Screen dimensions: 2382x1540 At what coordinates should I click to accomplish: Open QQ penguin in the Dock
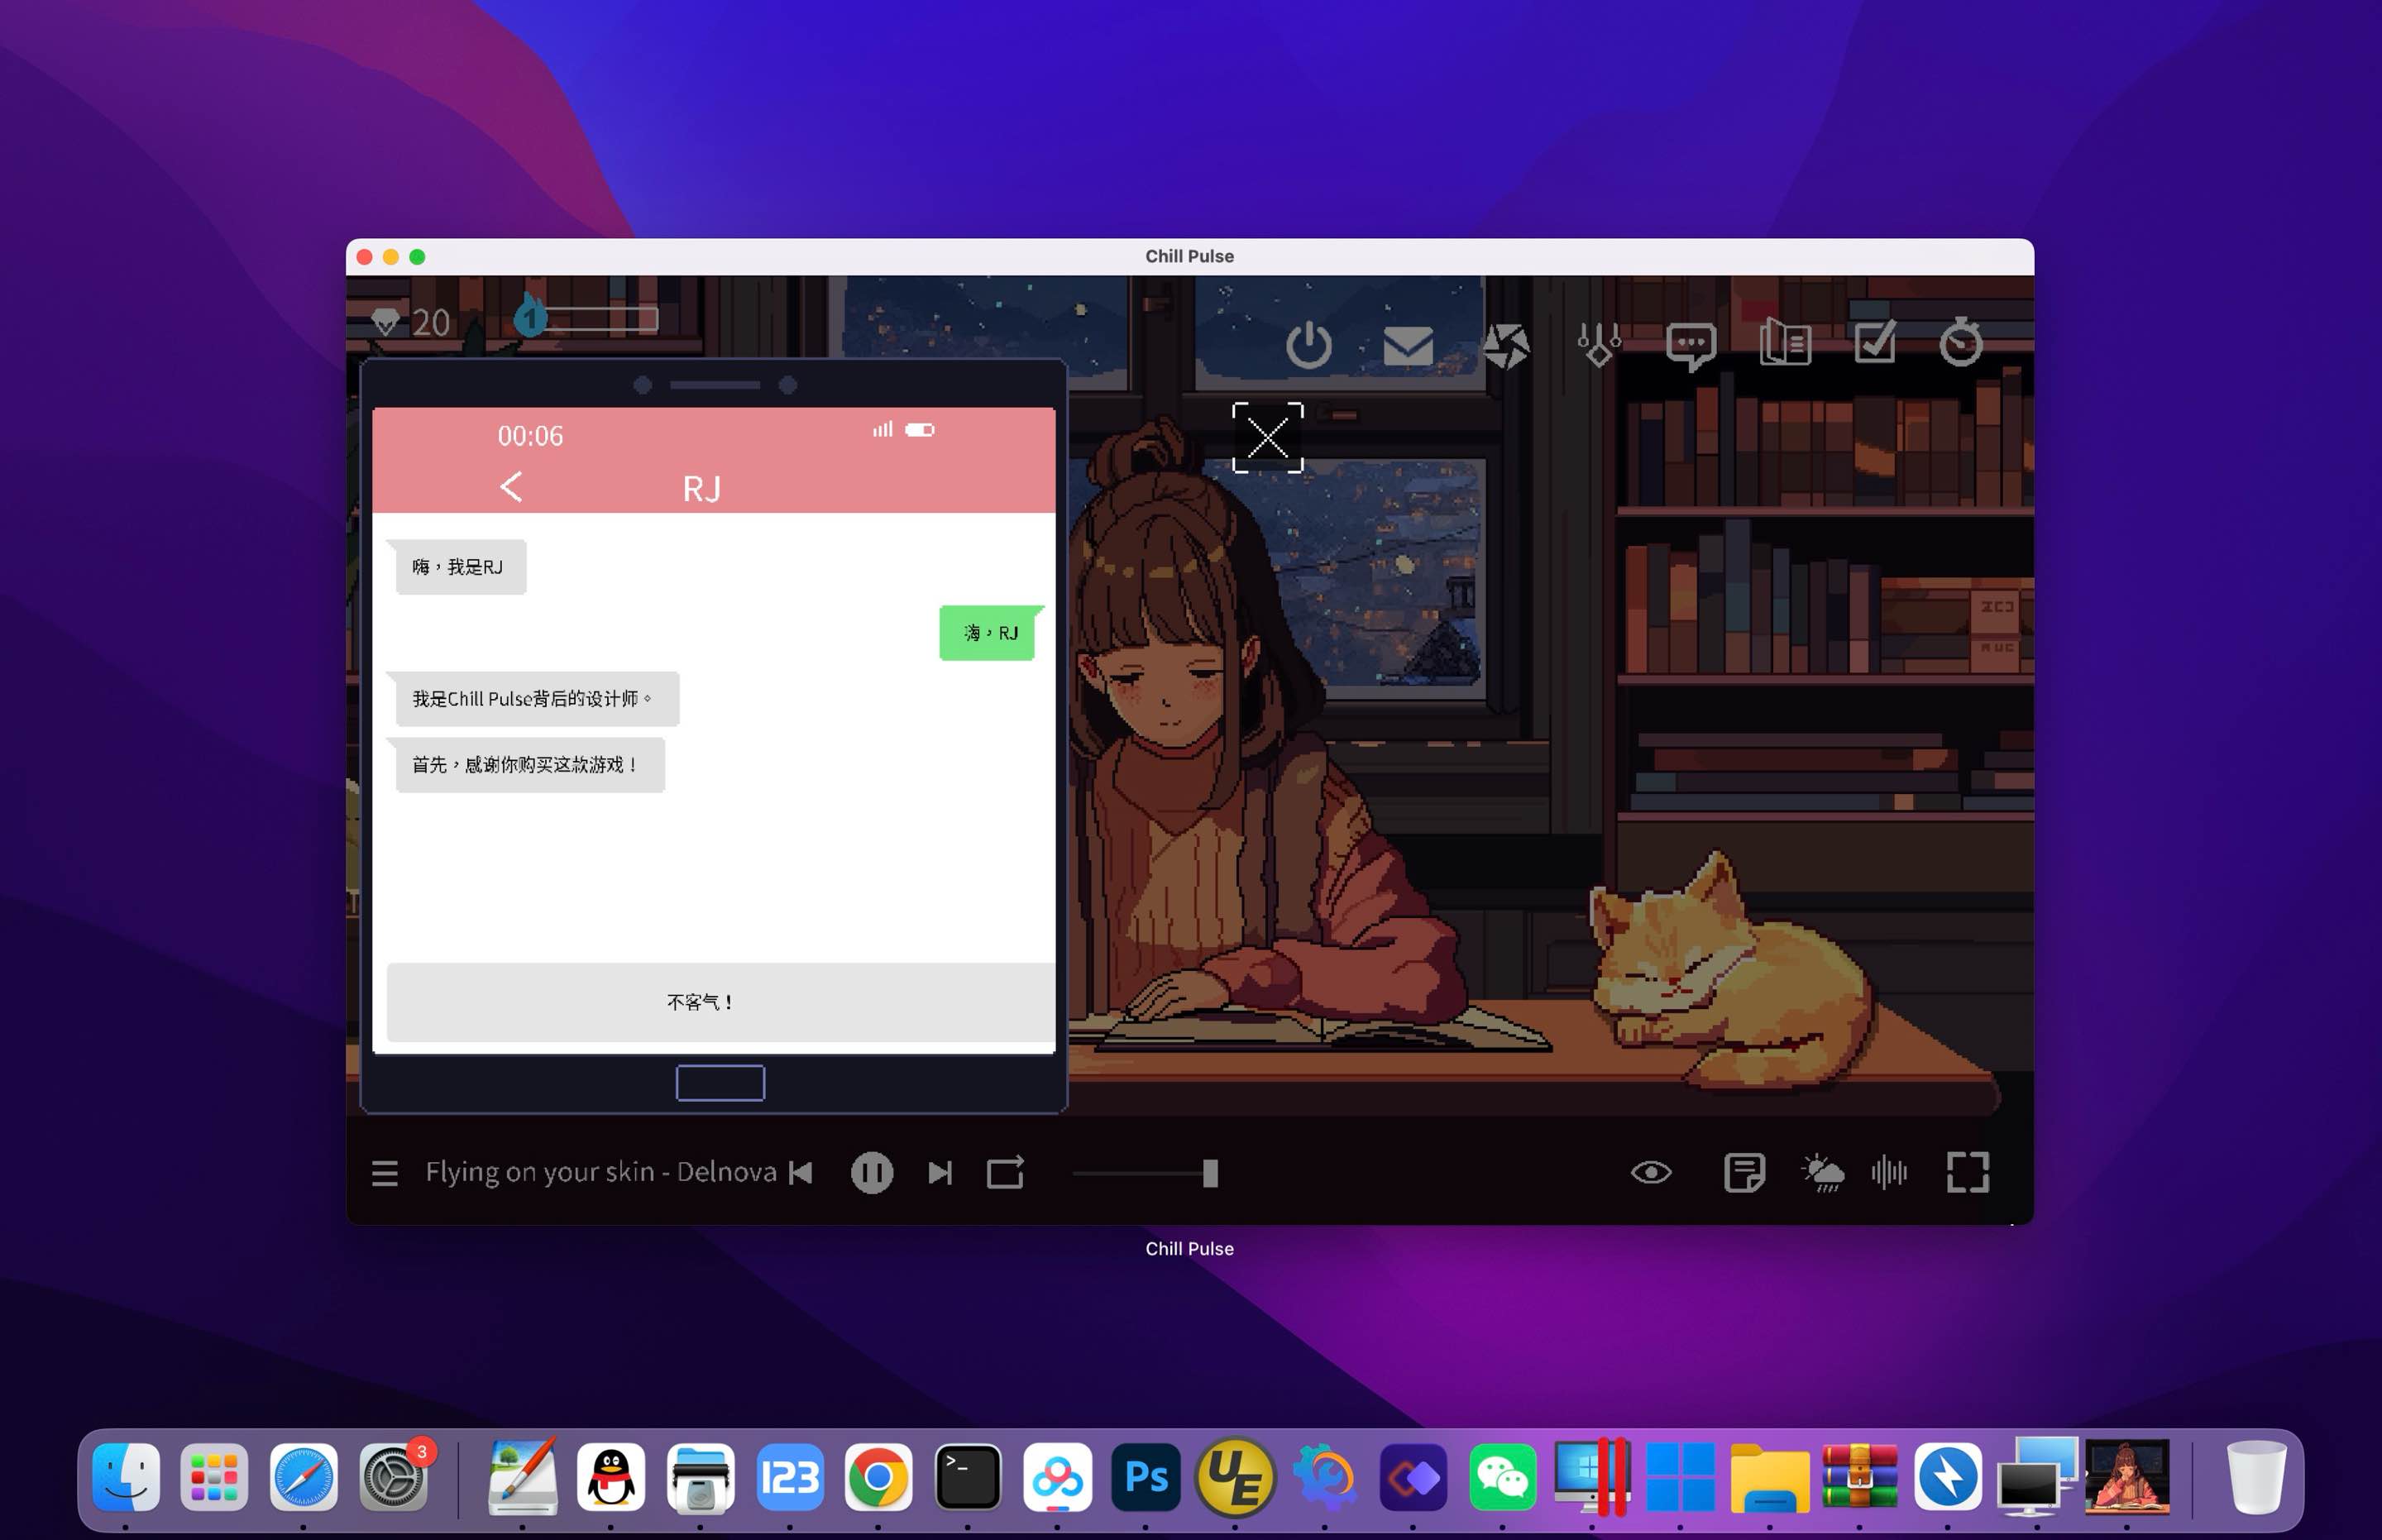611,1476
